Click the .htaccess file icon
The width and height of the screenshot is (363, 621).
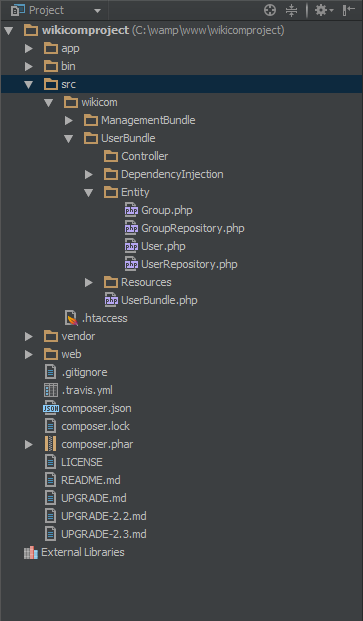71,318
